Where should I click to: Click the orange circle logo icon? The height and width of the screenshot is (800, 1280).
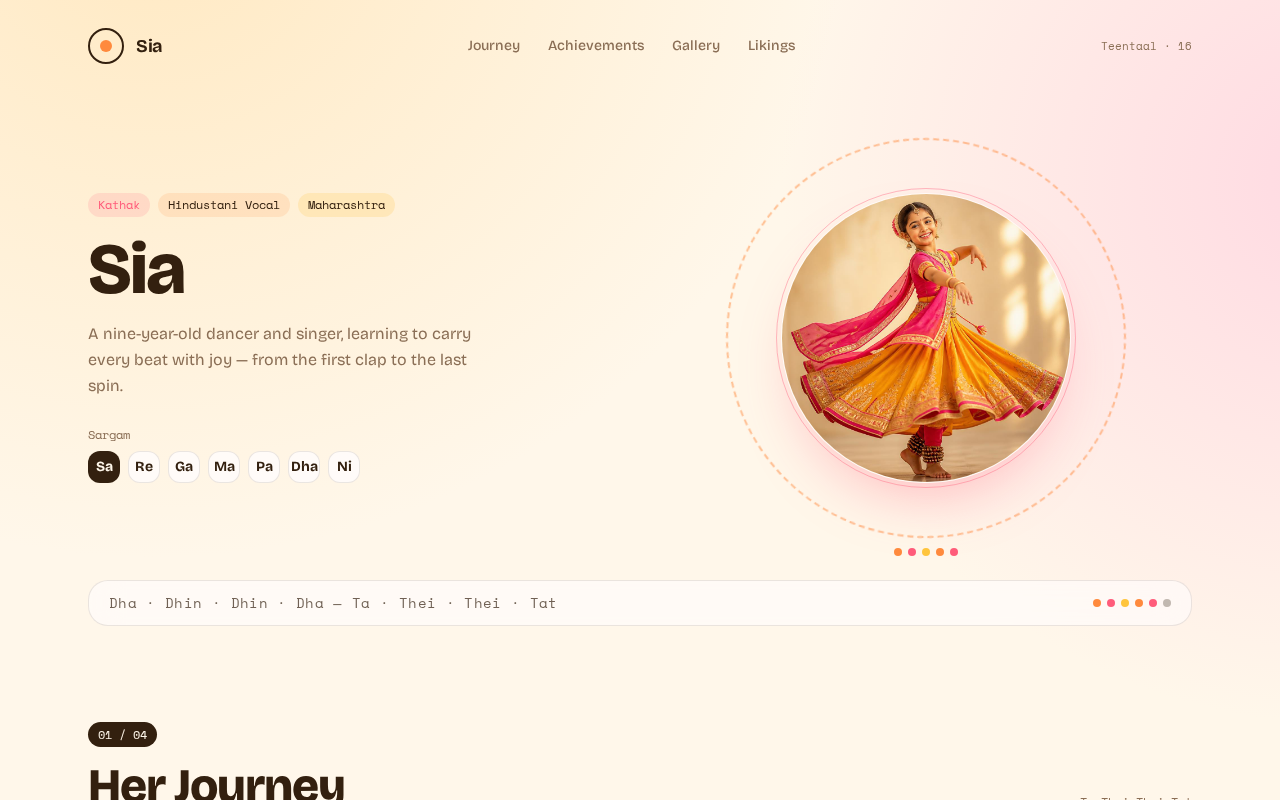tap(106, 46)
